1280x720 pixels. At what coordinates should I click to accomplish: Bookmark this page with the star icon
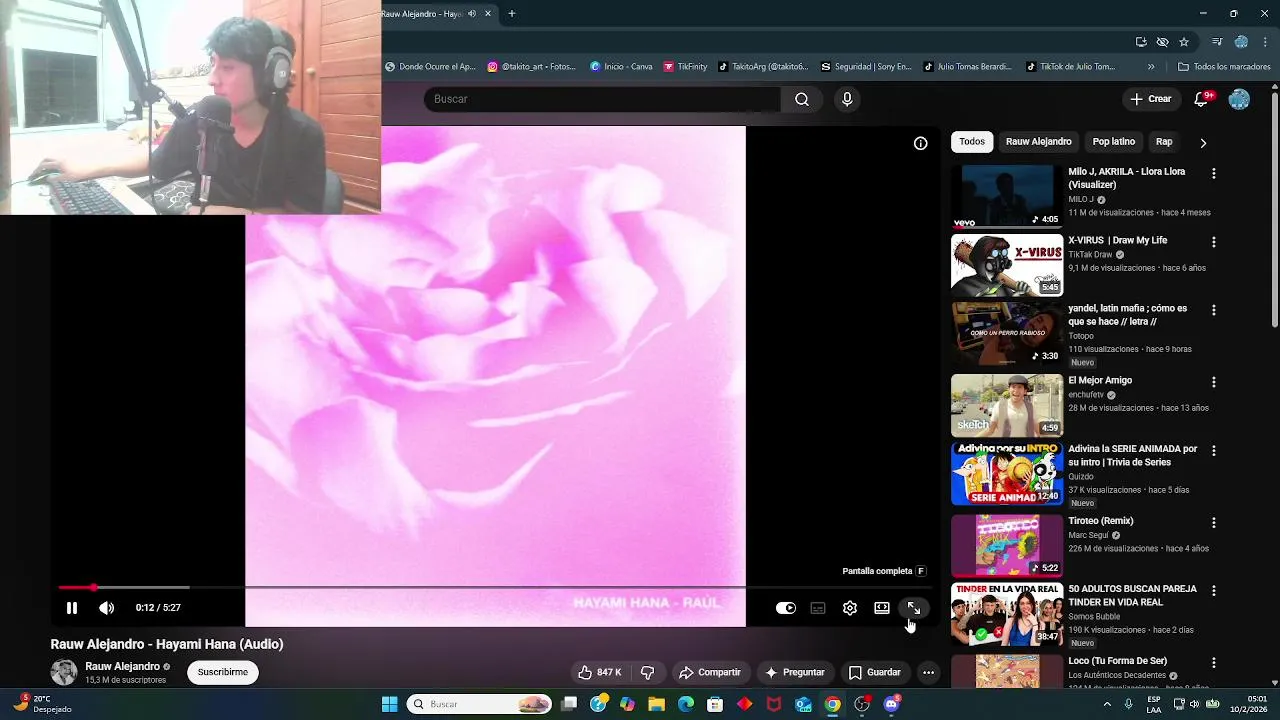(1184, 42)
